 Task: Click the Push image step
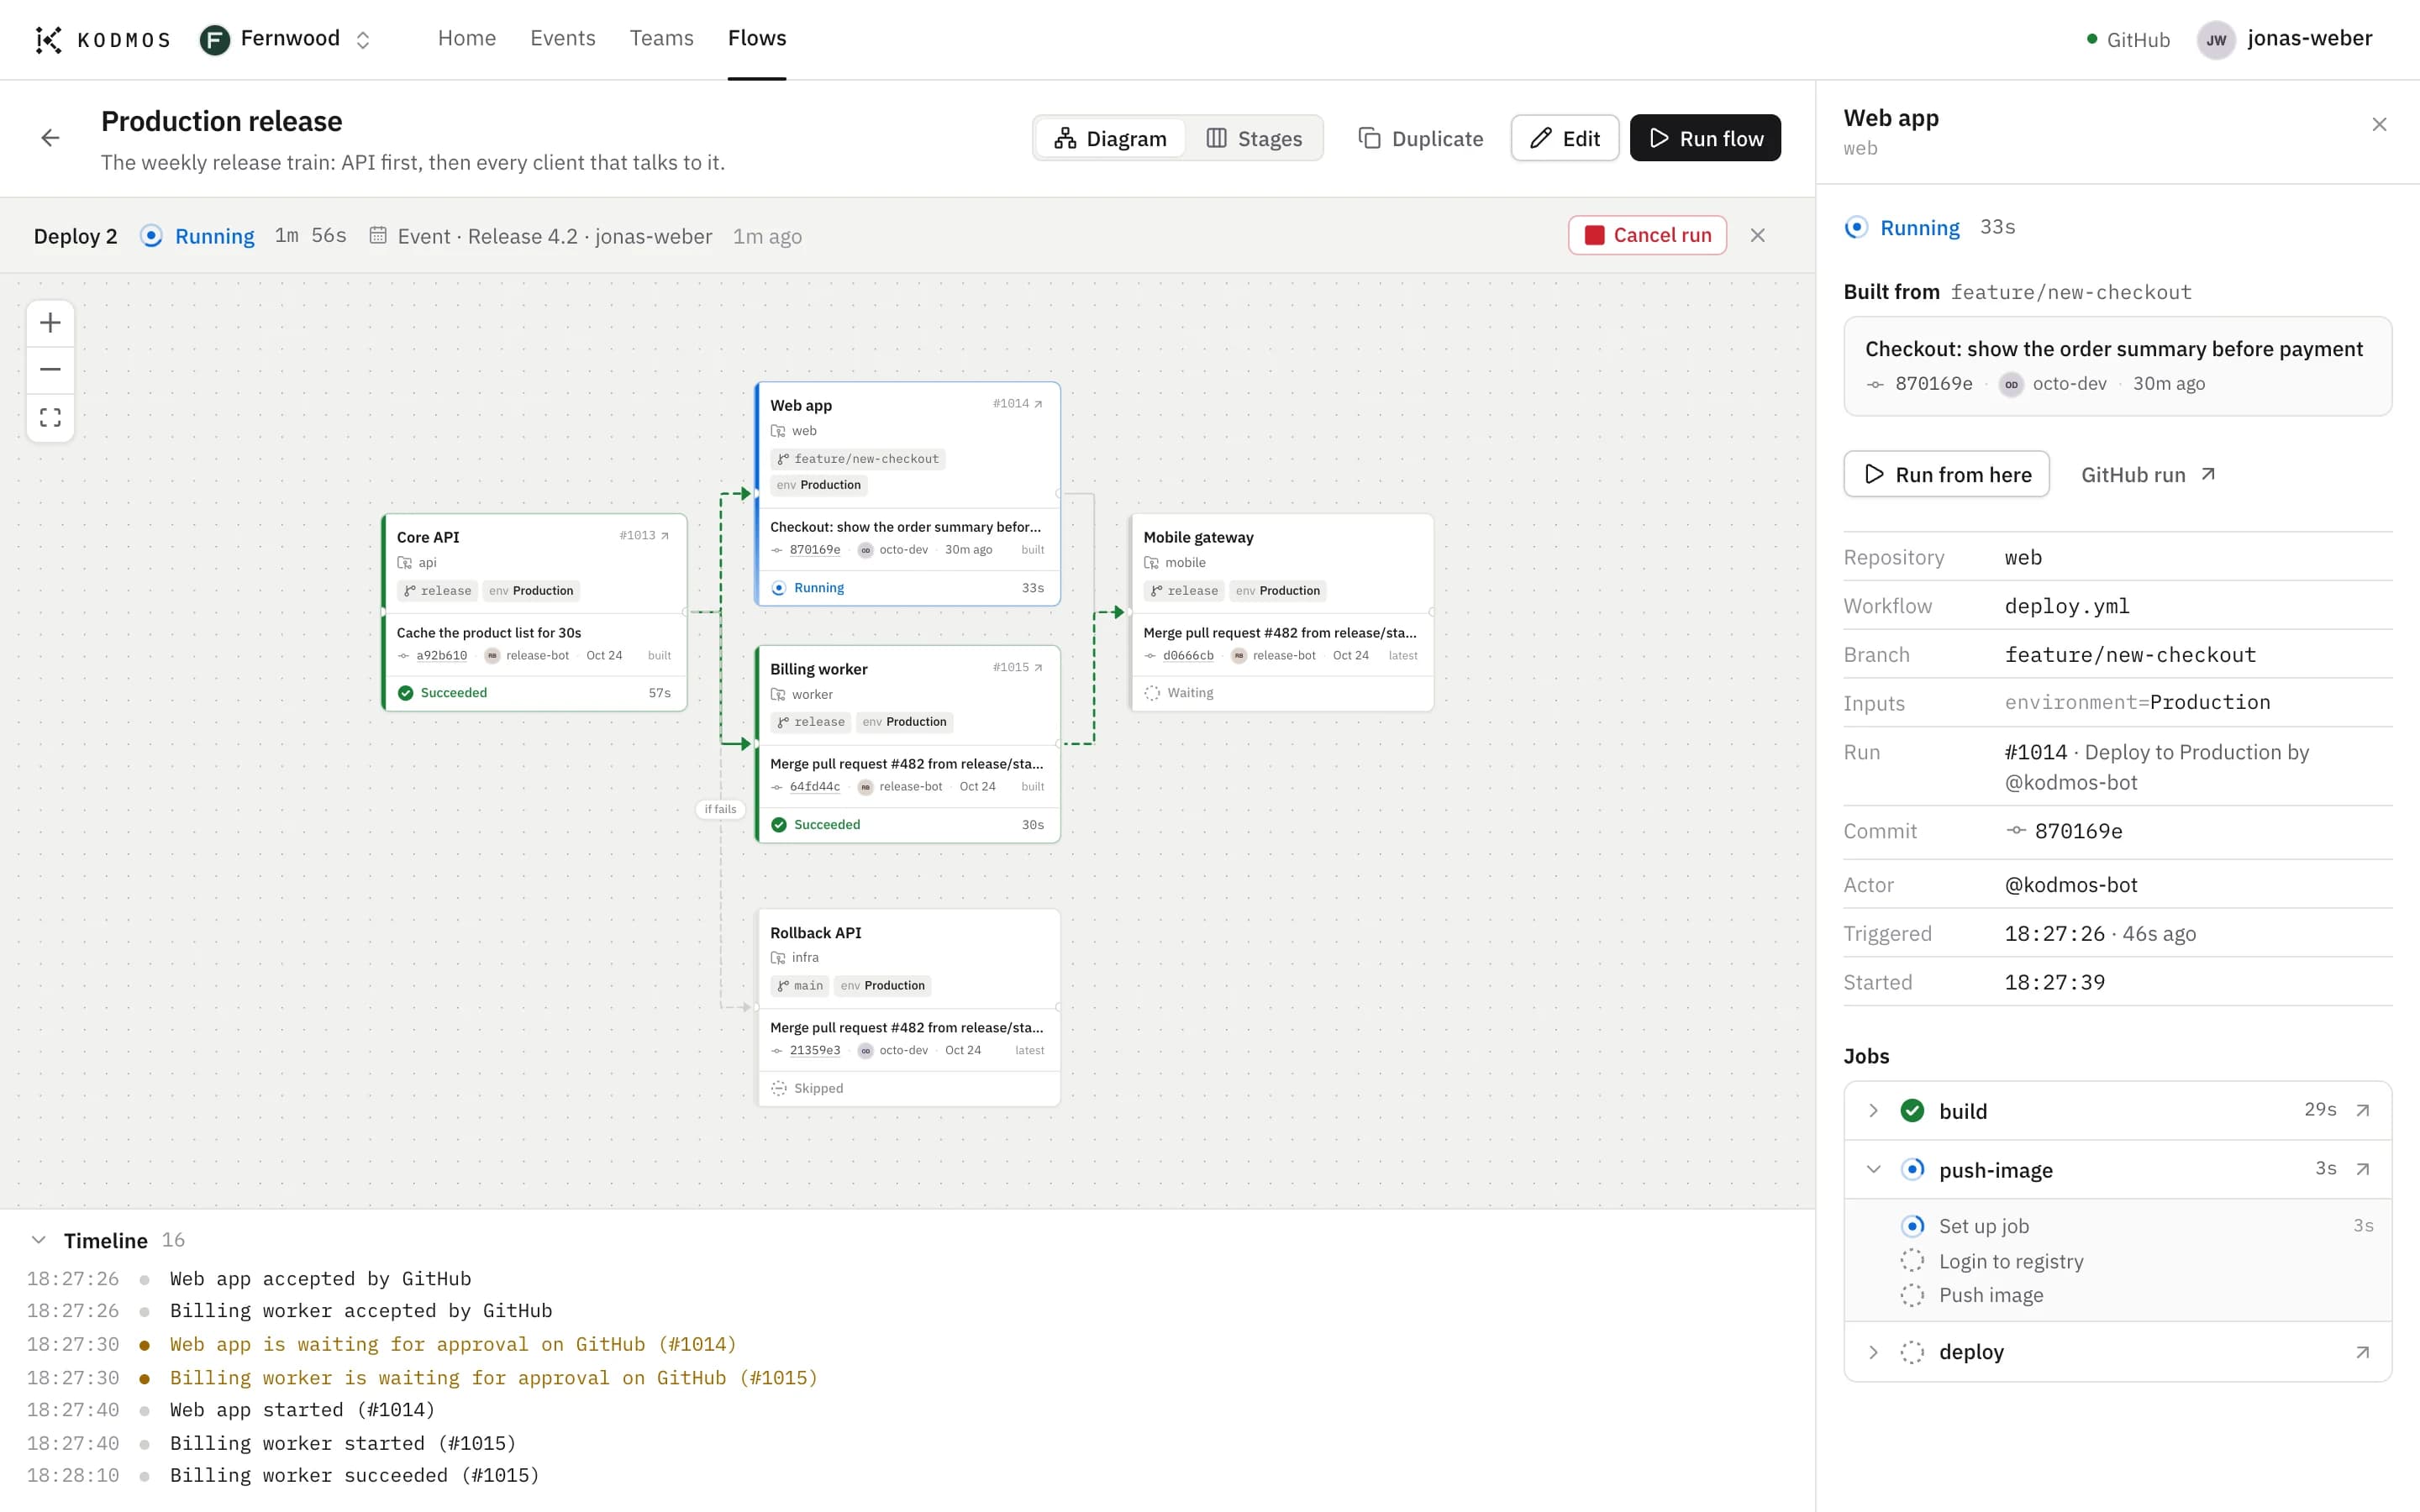(x=2136, y=1295)
